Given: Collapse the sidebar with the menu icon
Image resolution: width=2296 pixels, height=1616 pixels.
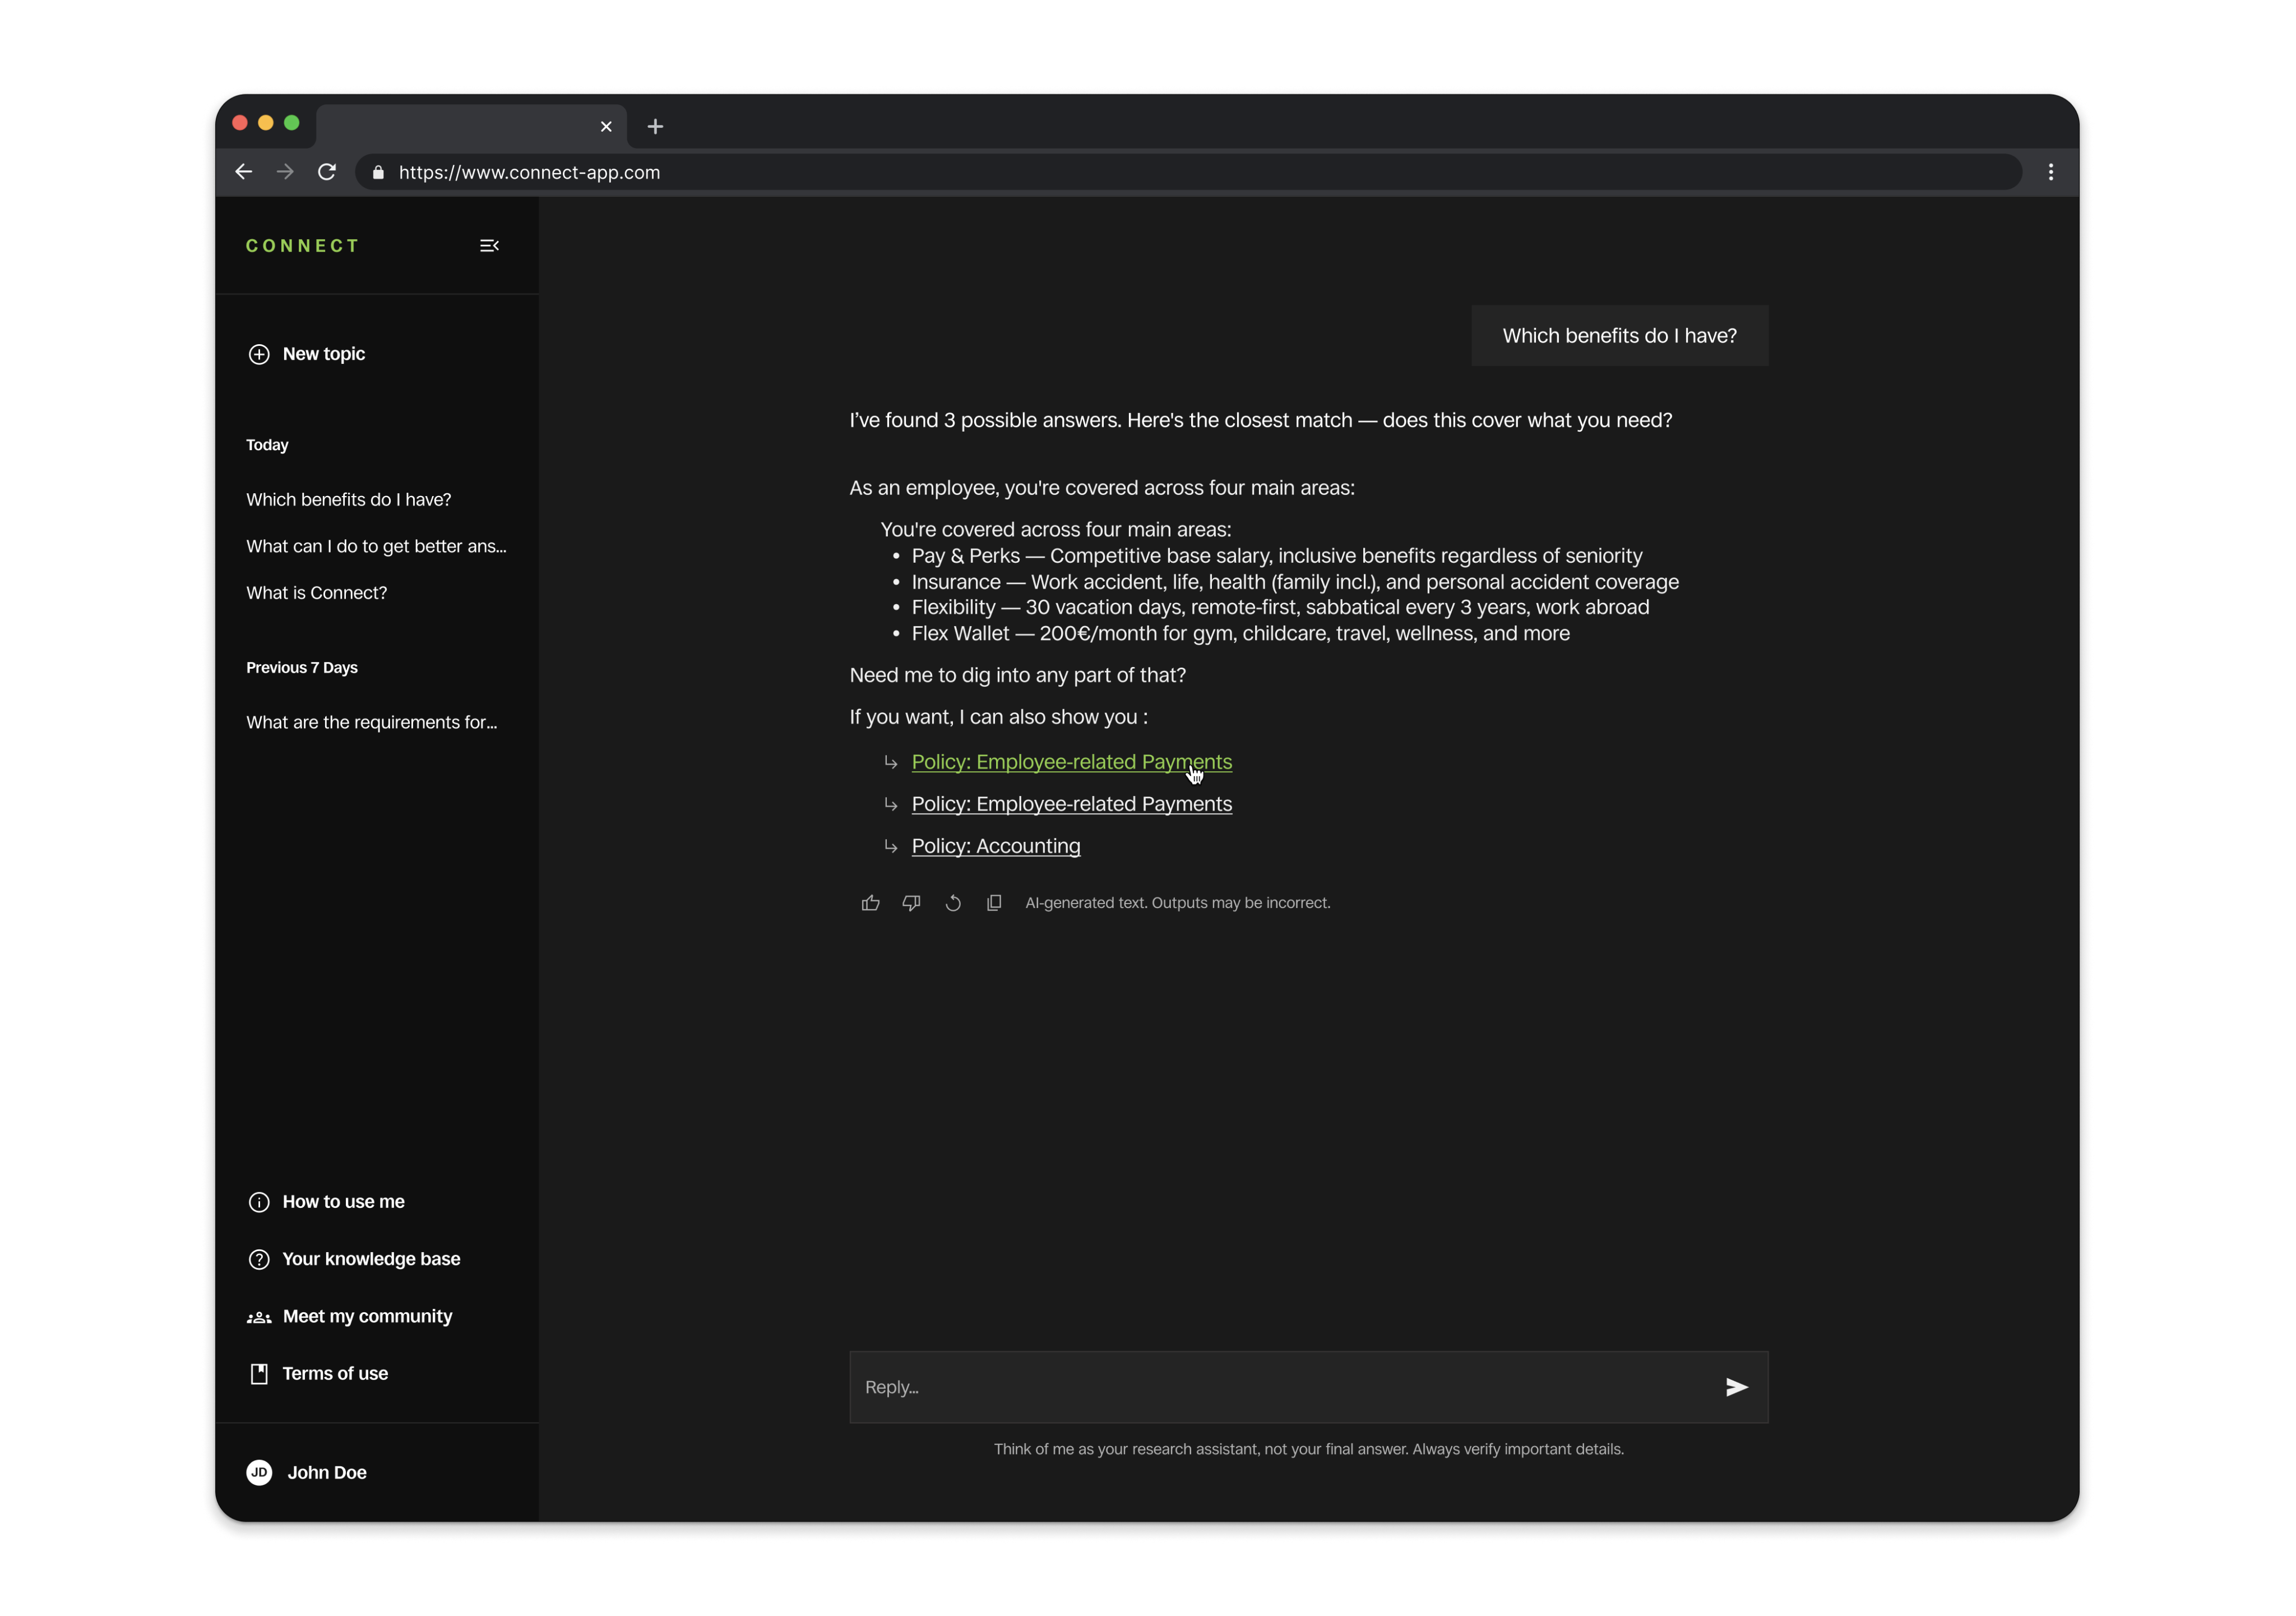Looking at the screenshot, I should click(489, 246).
